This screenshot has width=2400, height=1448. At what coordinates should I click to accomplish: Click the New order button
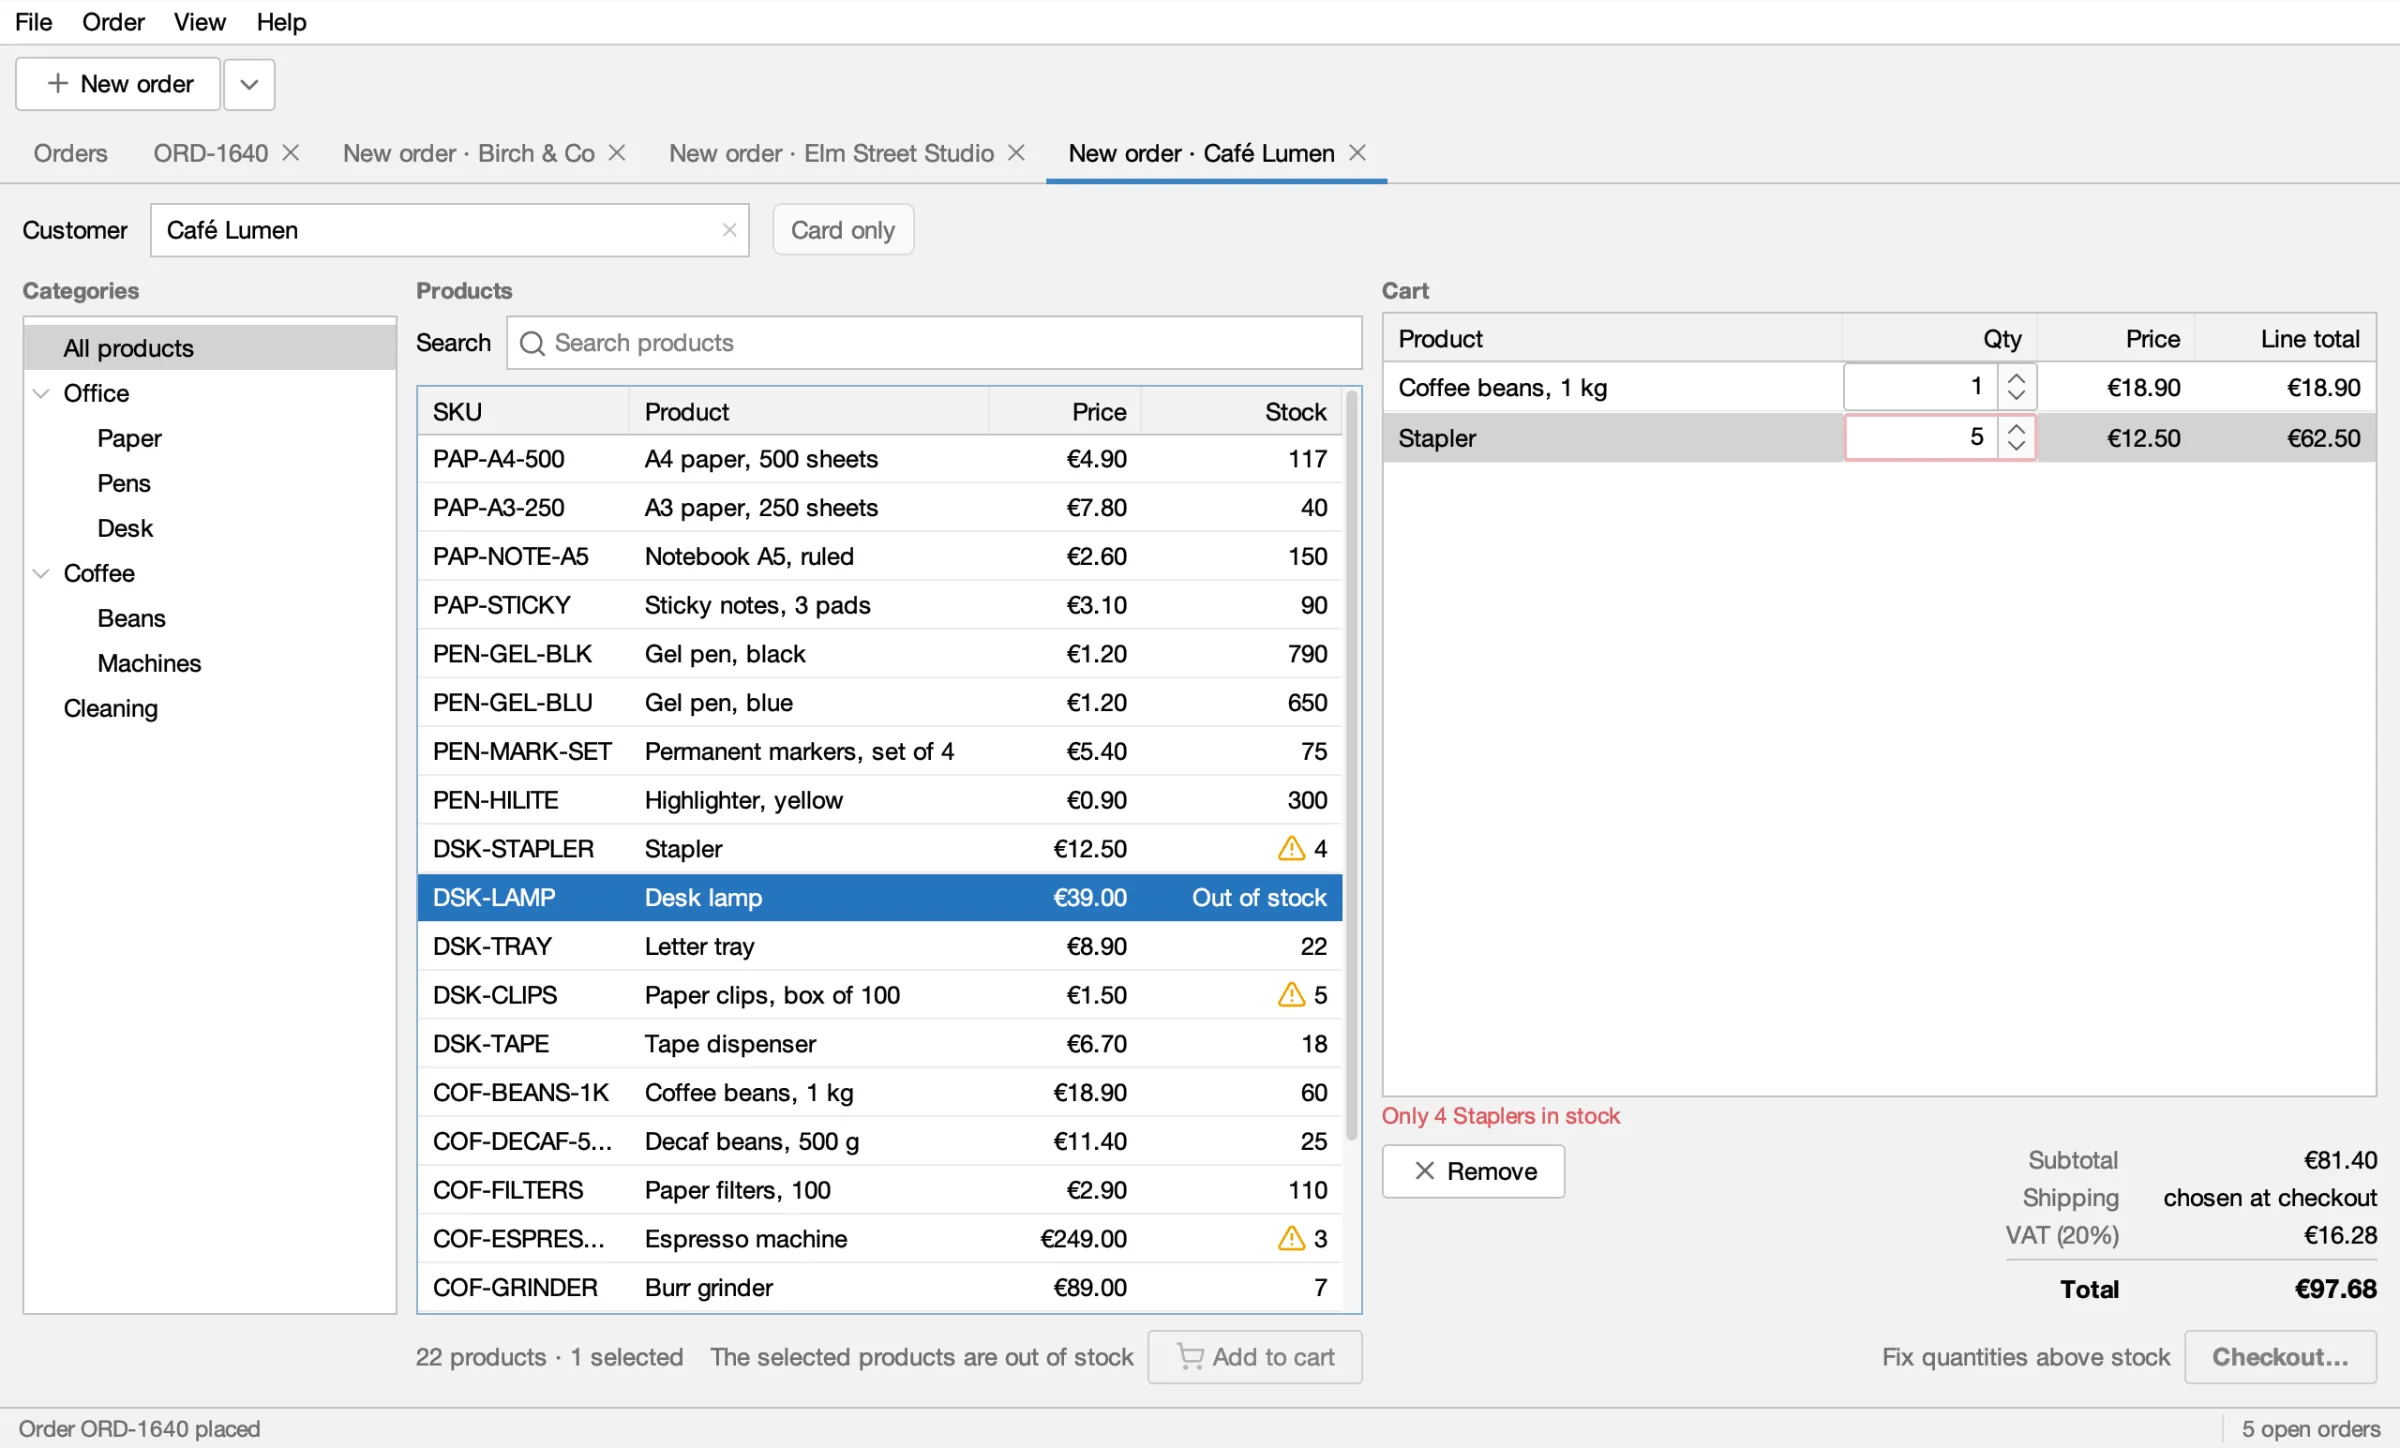118,84
